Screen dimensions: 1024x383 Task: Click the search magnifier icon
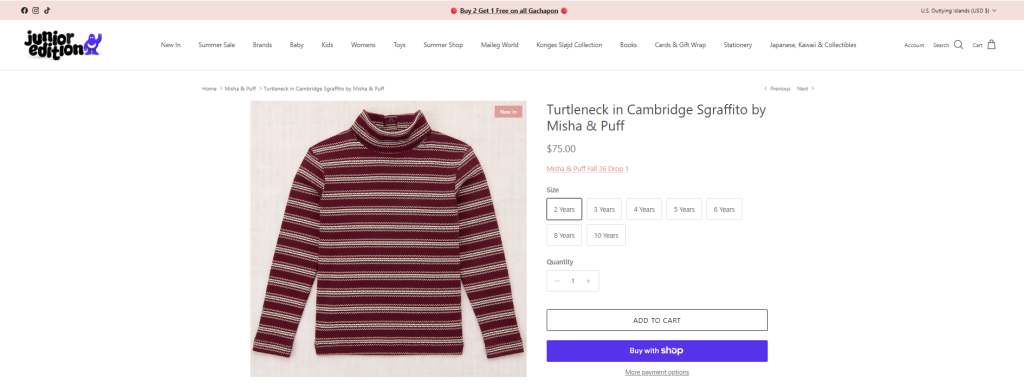(x=958, y=45)
